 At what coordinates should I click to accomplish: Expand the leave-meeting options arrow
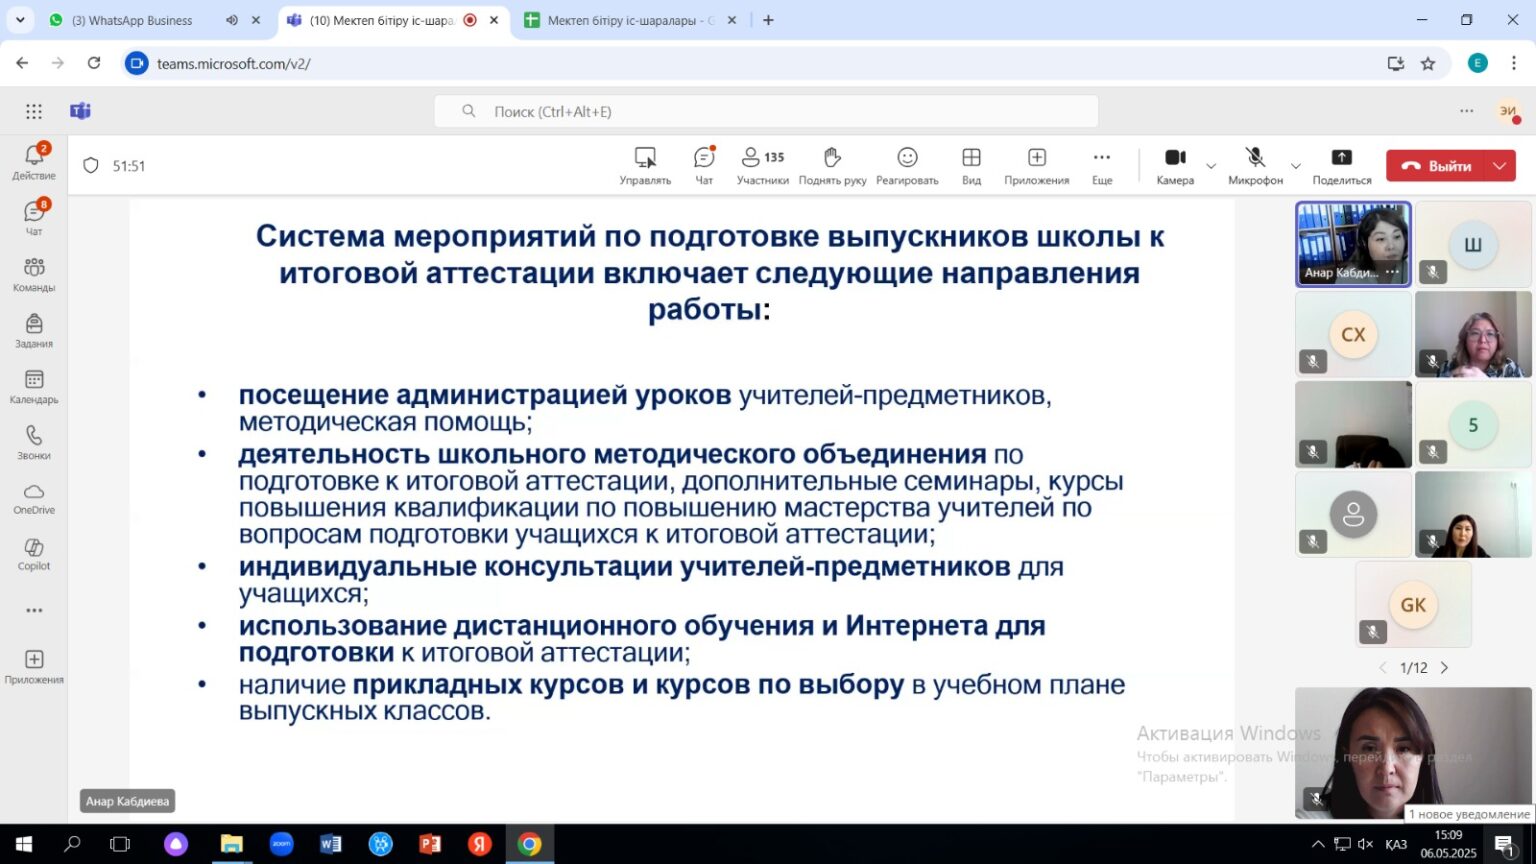point(1500,166)
